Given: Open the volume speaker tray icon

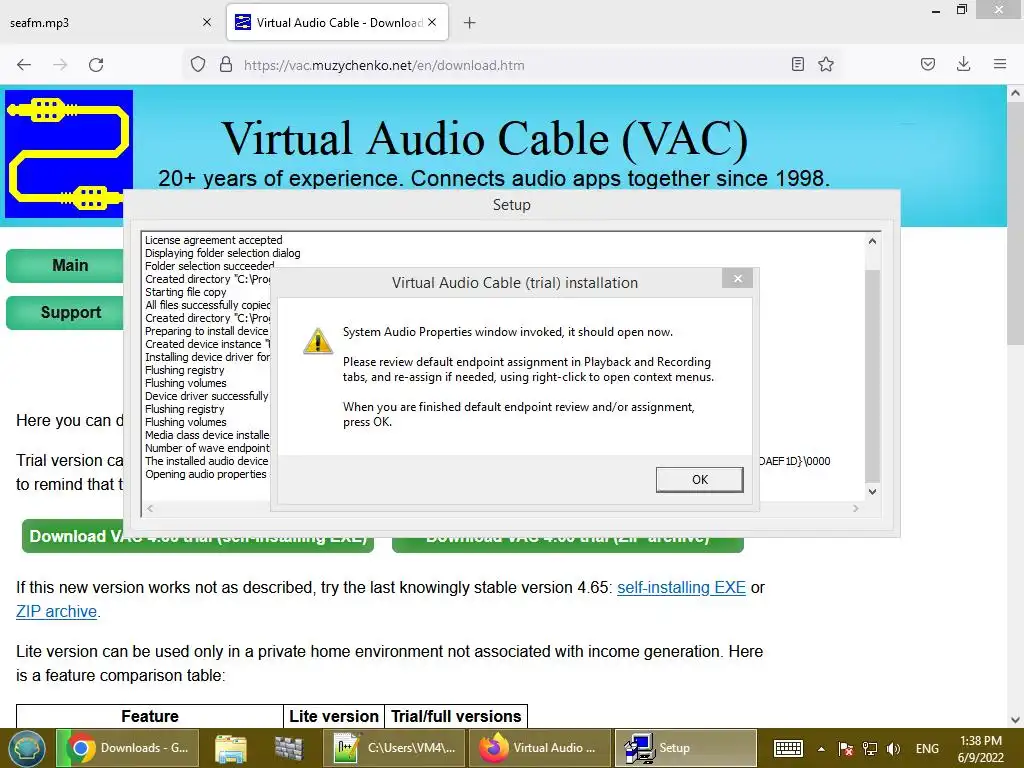Looking at the screenshot, I should (893, 748).
